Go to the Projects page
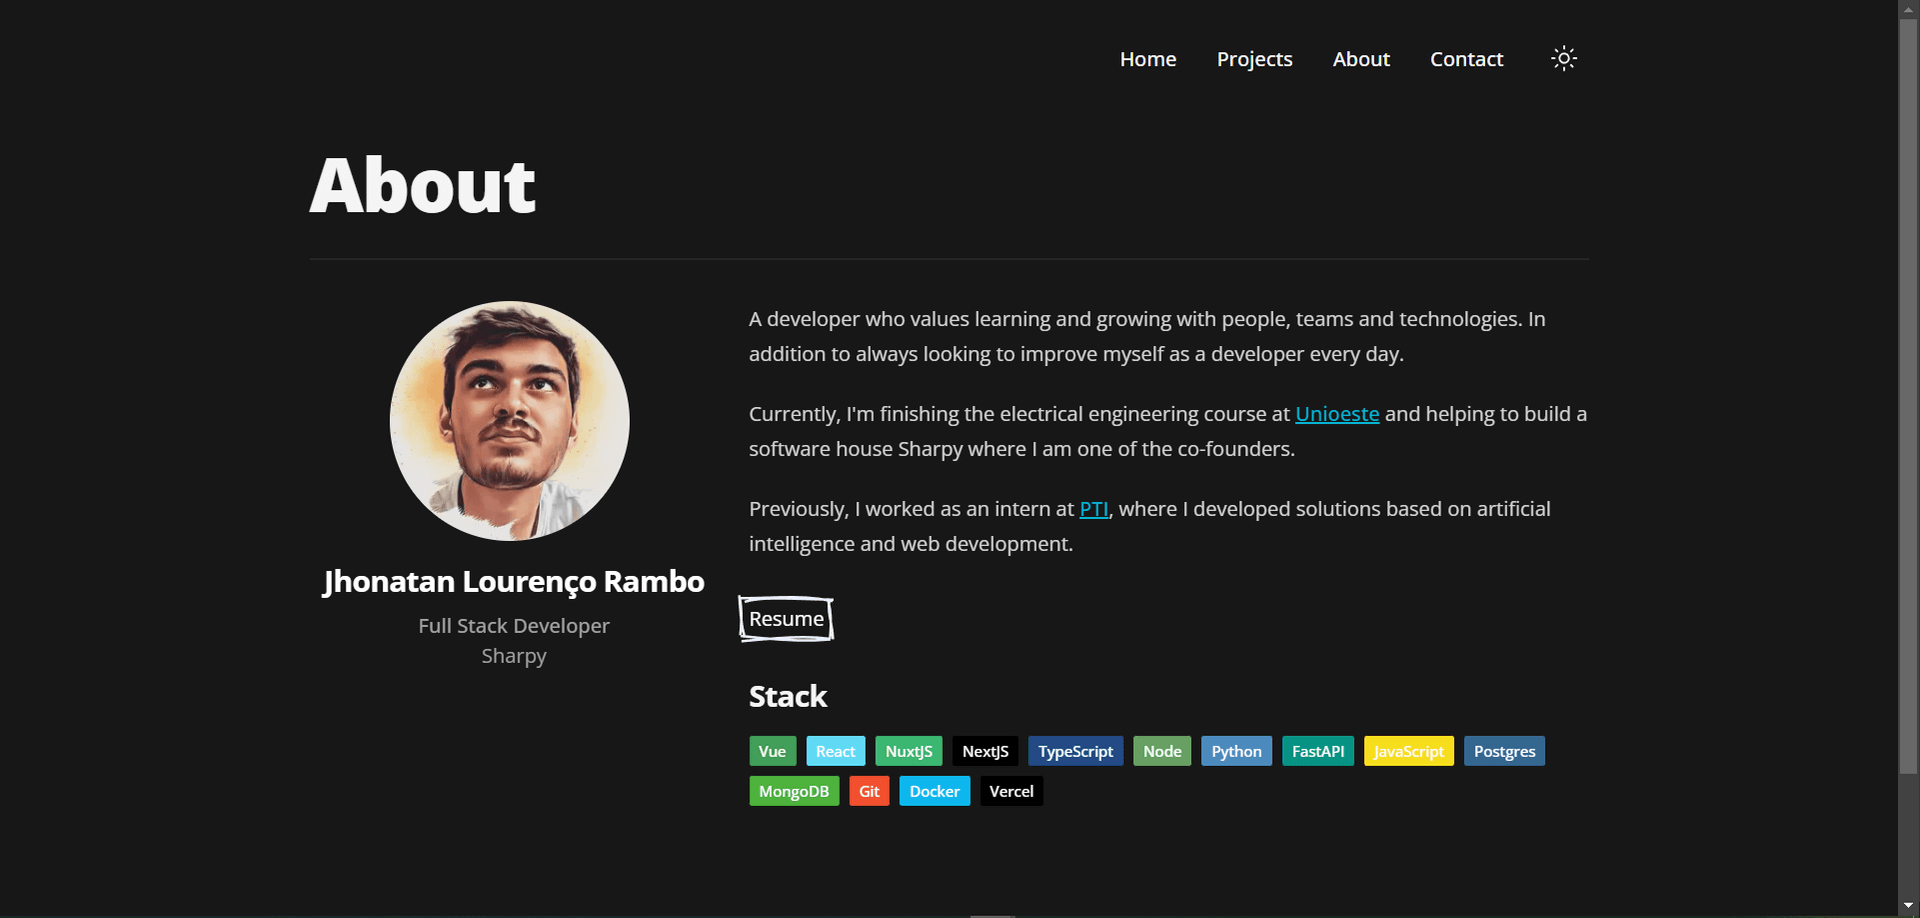 (1254, 59)
